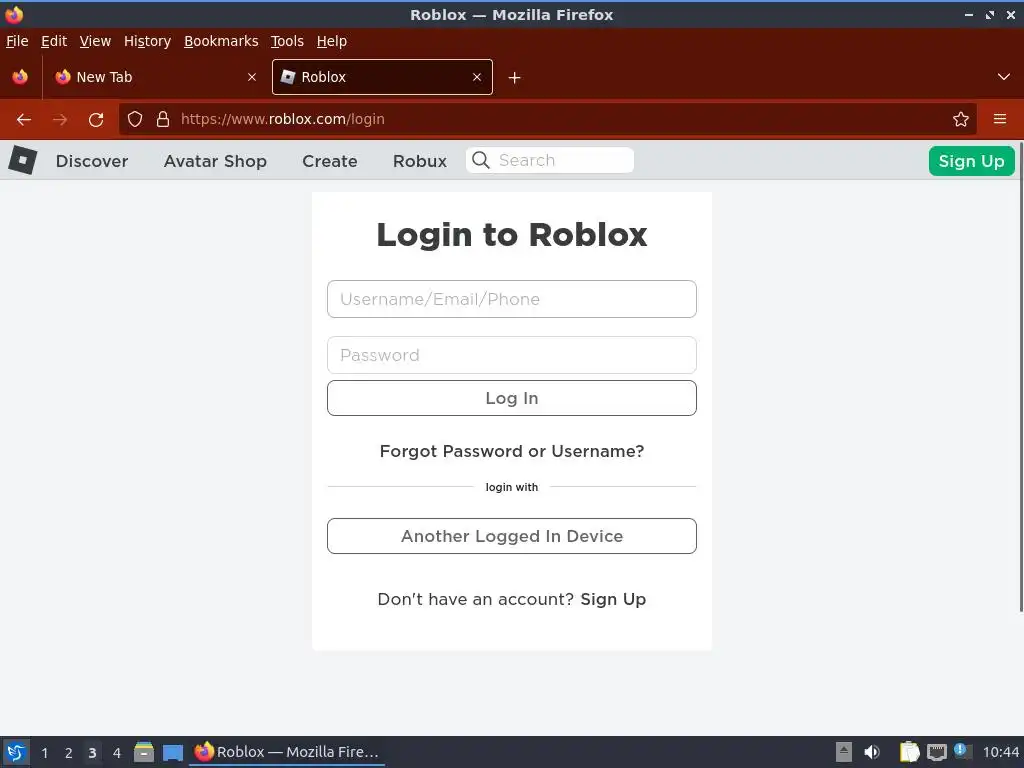The height and width of the screenshot is (768, 1024).
Task: Open the shield tracking protection icon
Action: click(135, 119)
